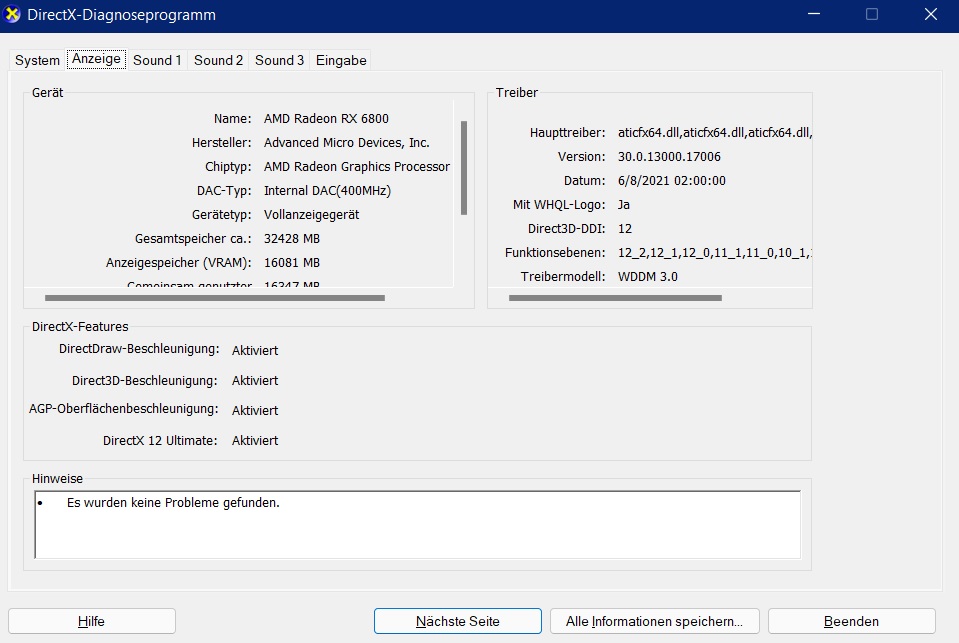
Task: Click the Vollanzeigegerät value
Action: pos(311,215)
